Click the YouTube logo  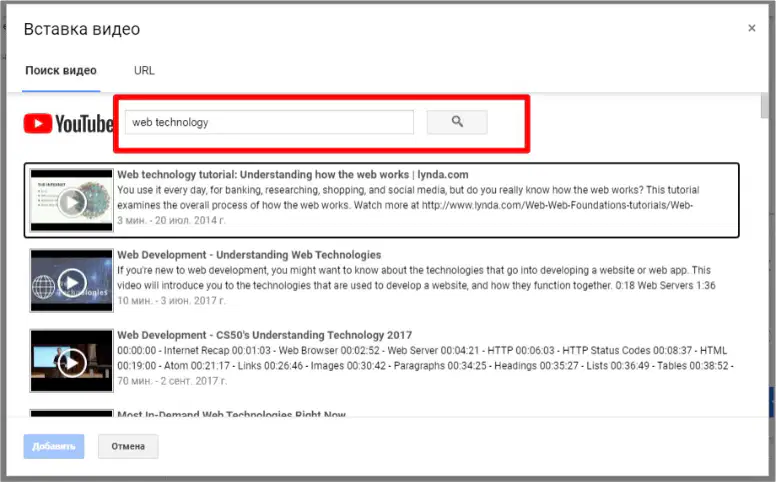coord(68,123)
